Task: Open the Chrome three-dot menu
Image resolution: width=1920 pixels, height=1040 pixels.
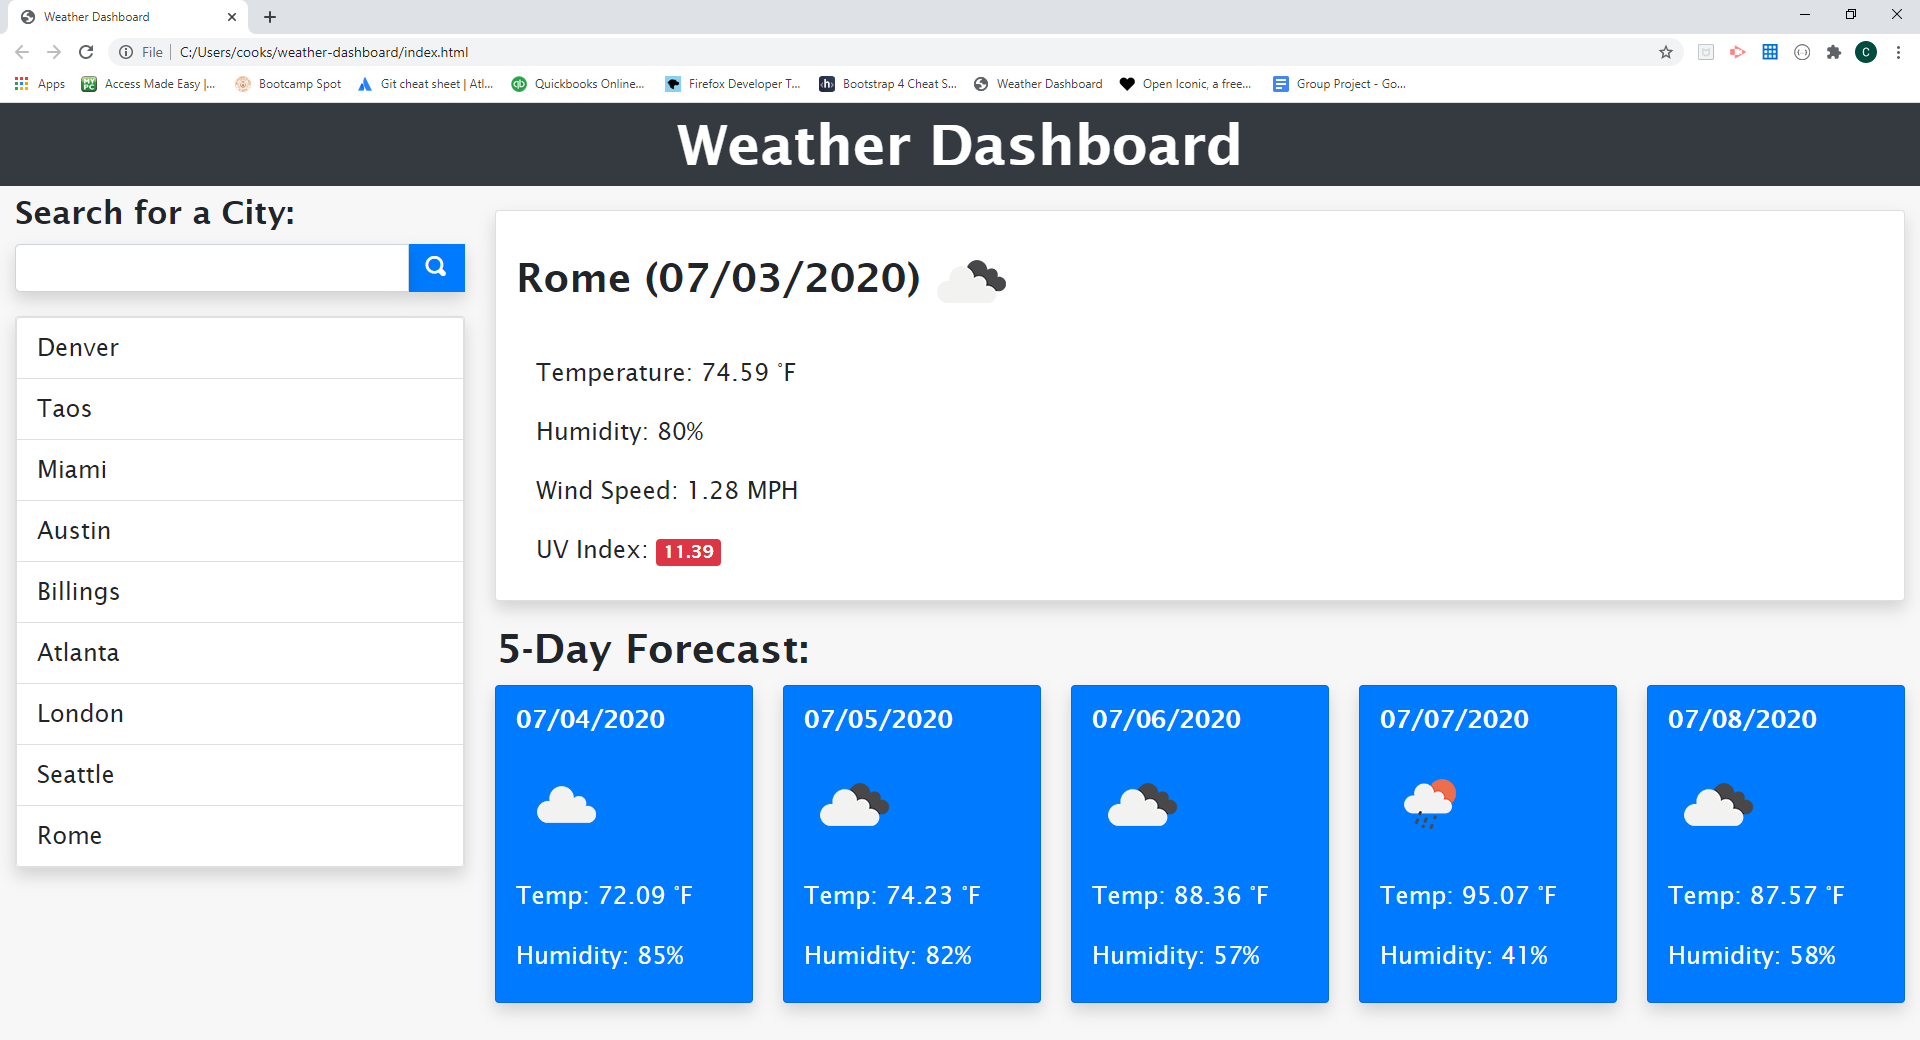Action: click(1898, 52)
